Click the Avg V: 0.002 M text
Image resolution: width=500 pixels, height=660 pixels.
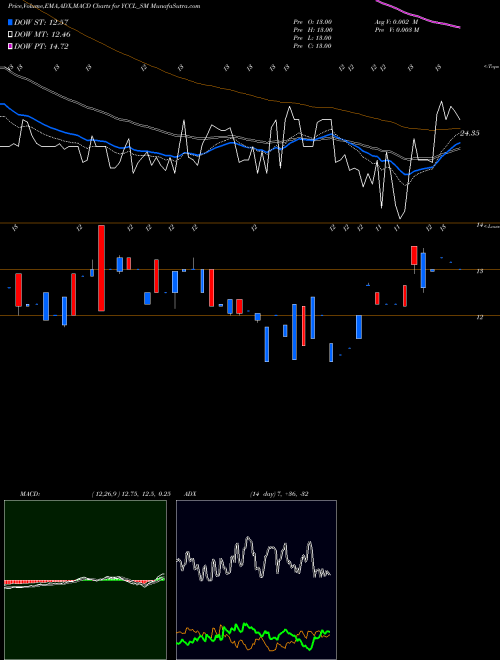[x=396, y=22]
